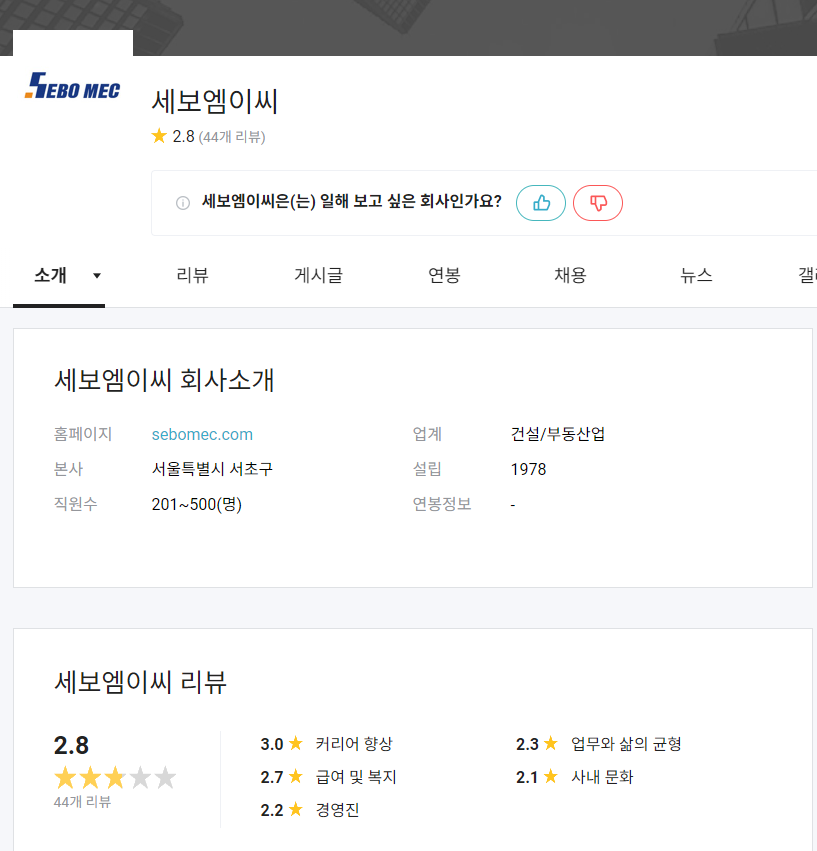Click the 급여 및 복지 label
This screenshot has height=851, width=817.
coord(356,777)
